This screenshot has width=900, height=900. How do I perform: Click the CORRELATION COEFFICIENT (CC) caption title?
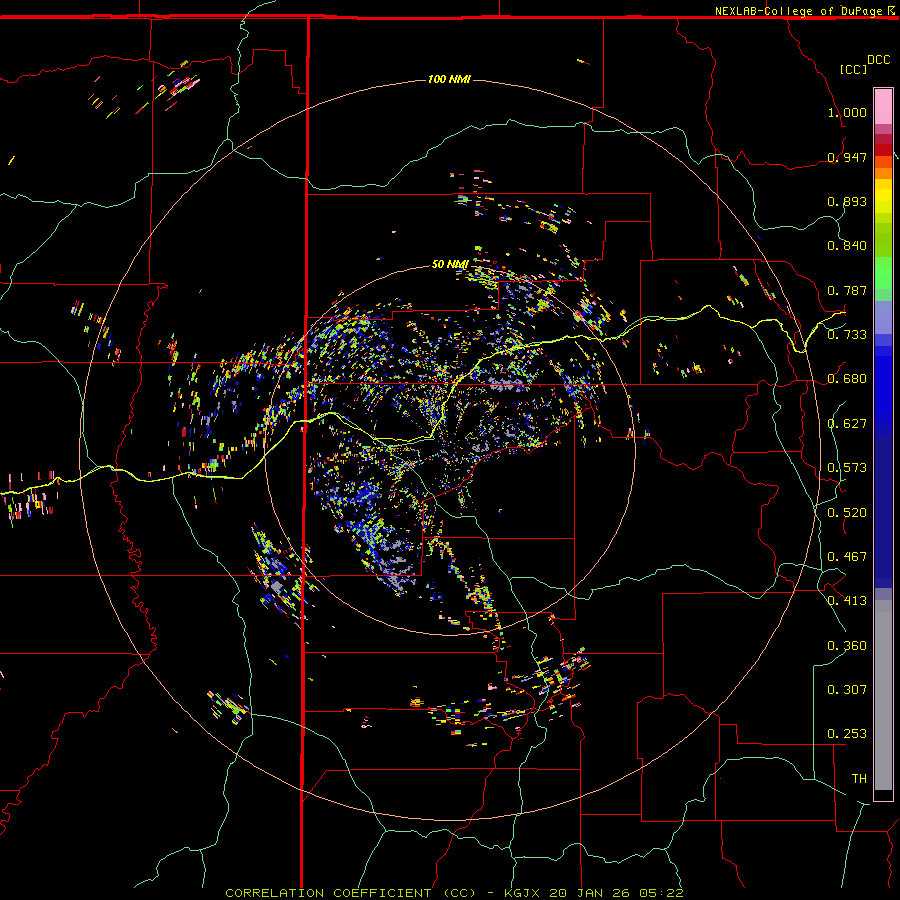pyautogui.click(x=350, y=893)
